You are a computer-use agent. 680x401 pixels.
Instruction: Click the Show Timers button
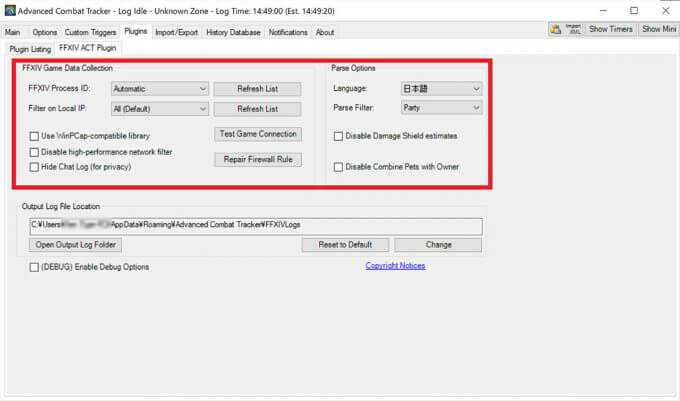coord(611,30)
